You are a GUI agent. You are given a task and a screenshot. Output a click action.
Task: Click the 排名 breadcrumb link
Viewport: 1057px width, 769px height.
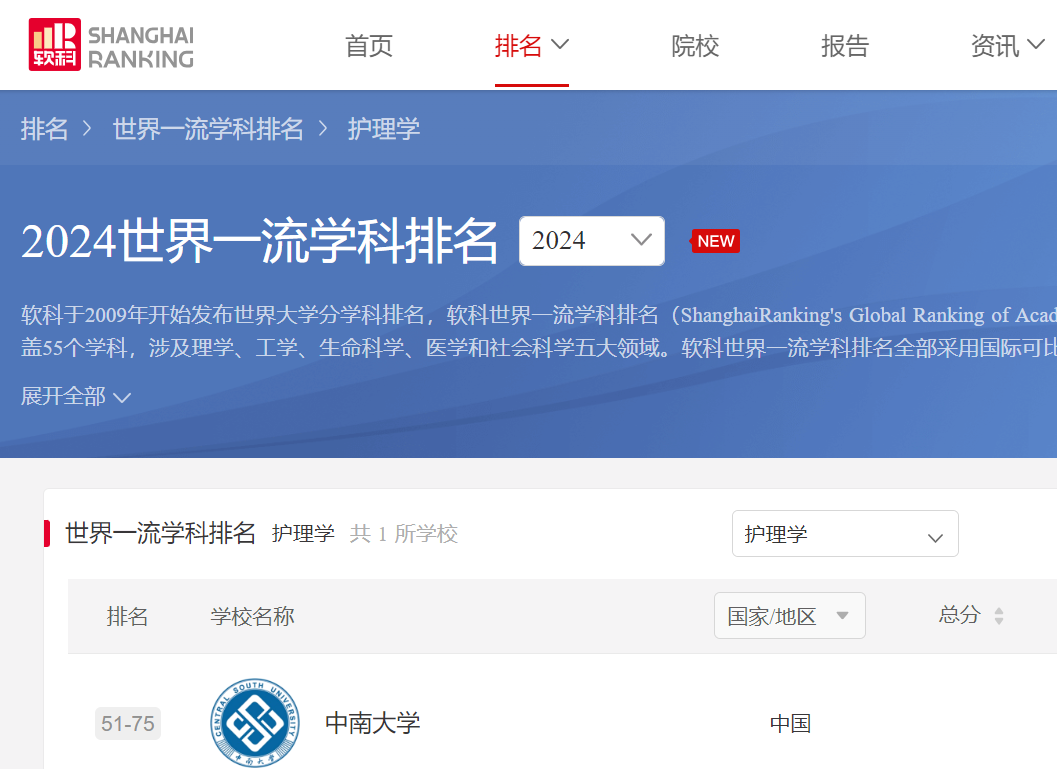[45, 129]
